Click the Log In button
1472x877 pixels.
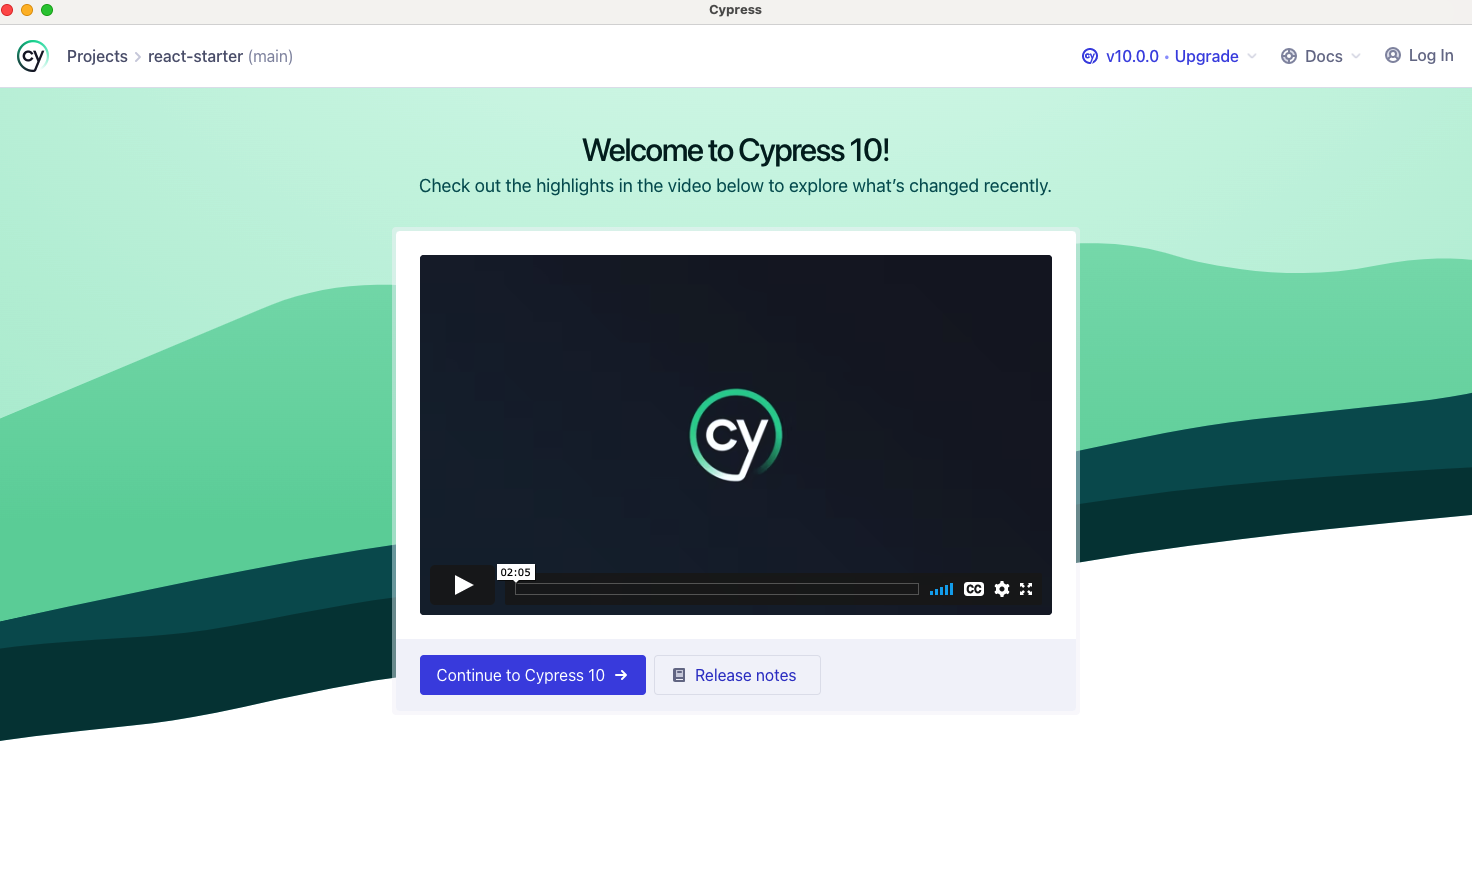pyautogui.click(x=1419, y=55)
